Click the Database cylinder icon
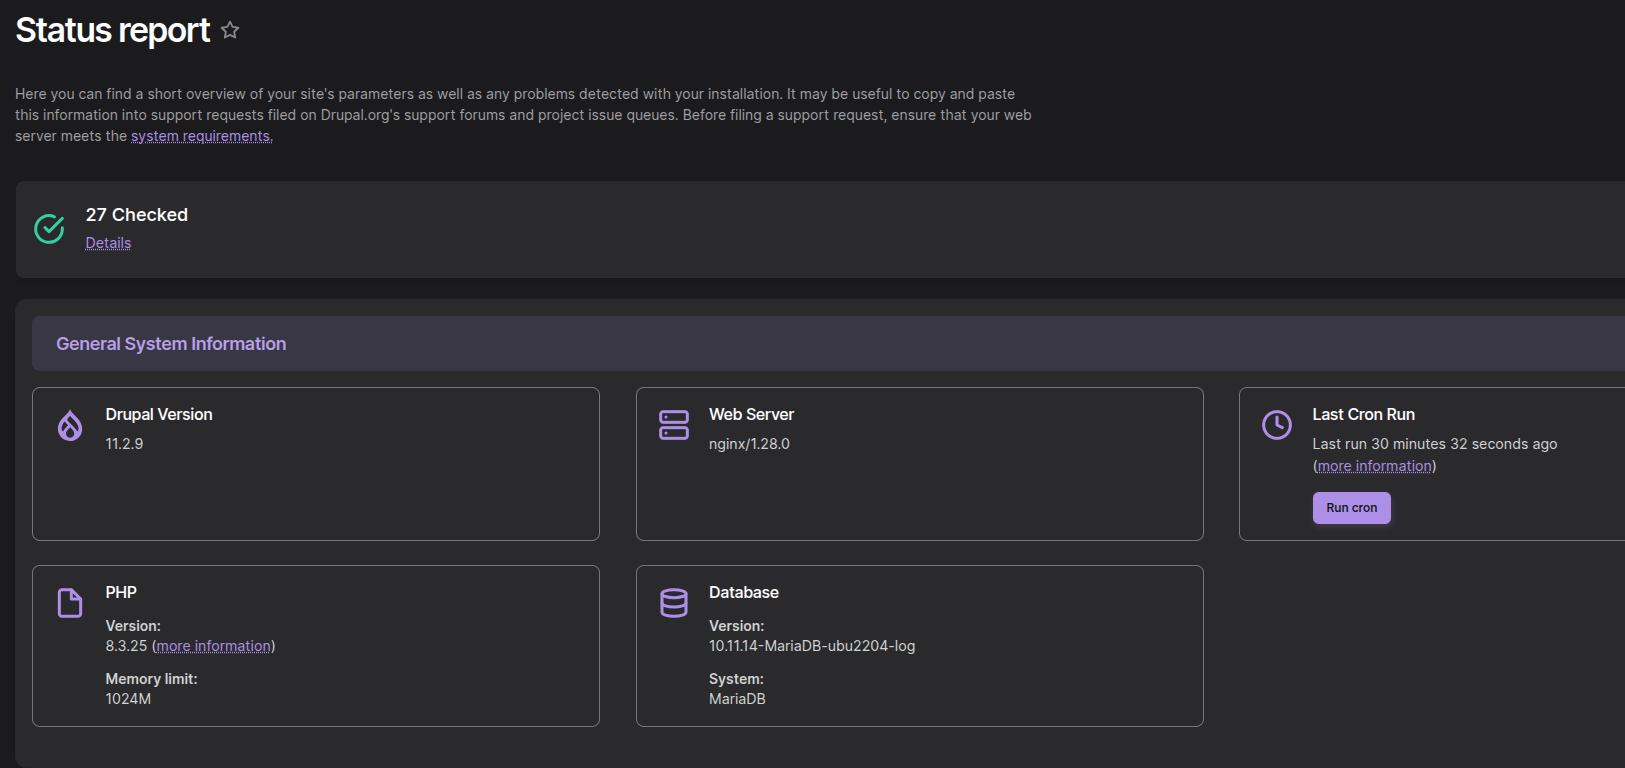Viewport: 1625px width, 768px height. click(674, 603)
